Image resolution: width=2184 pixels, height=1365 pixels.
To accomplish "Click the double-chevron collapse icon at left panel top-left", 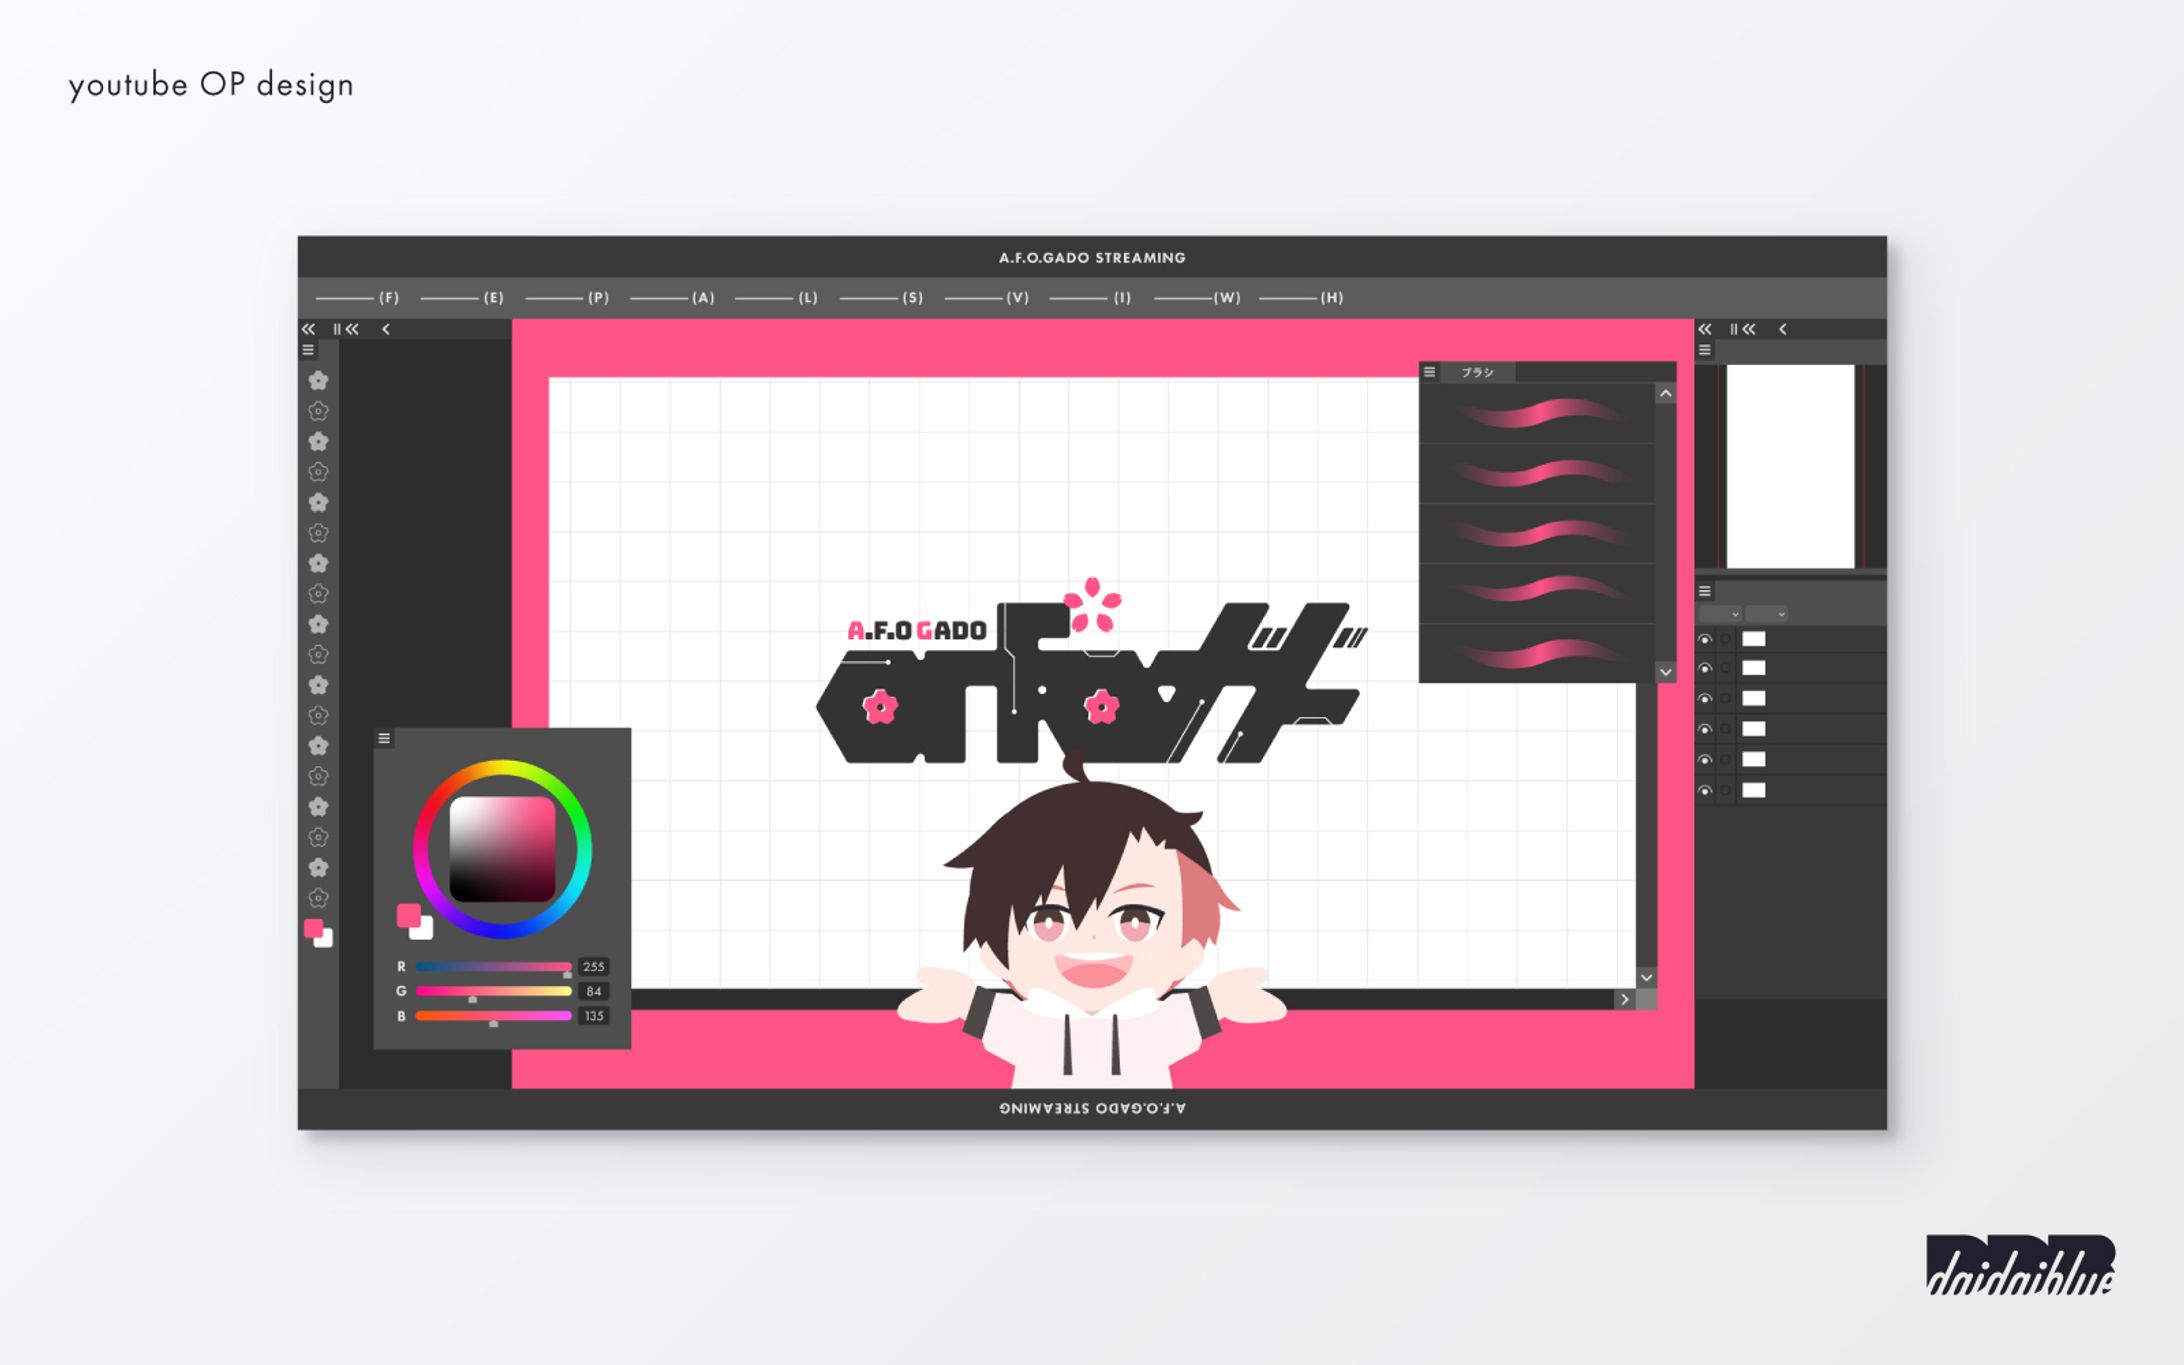I will [308, 329].
